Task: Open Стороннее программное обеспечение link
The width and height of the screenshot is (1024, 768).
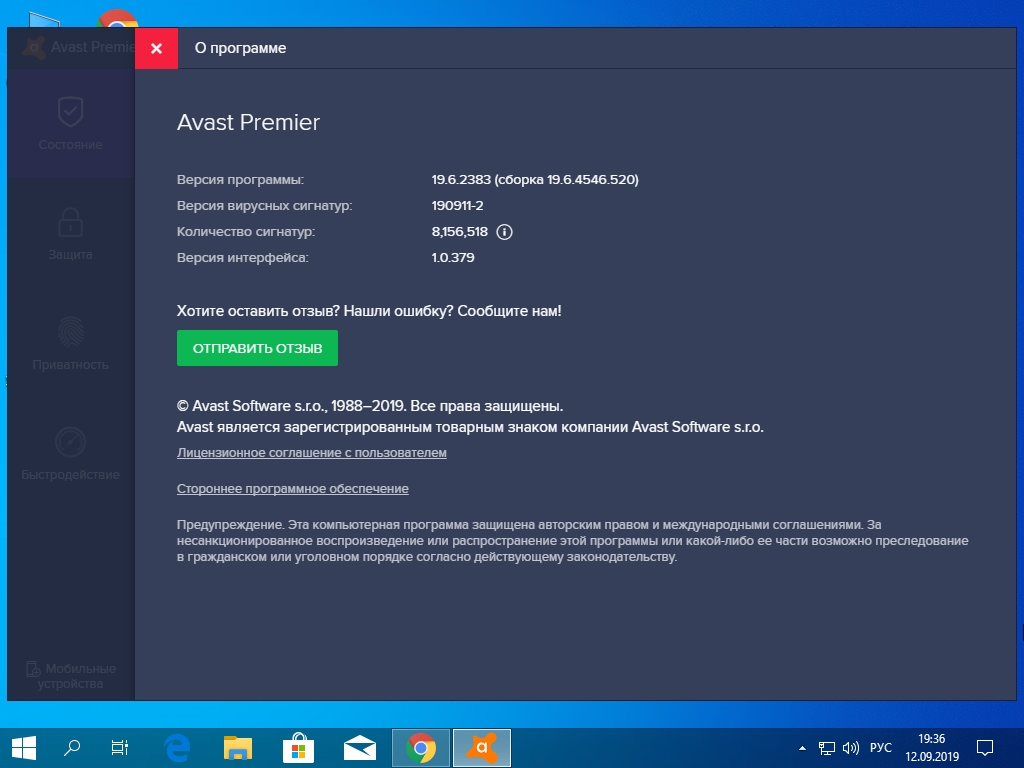Action: pyautogui.click(x=293, y=488)
